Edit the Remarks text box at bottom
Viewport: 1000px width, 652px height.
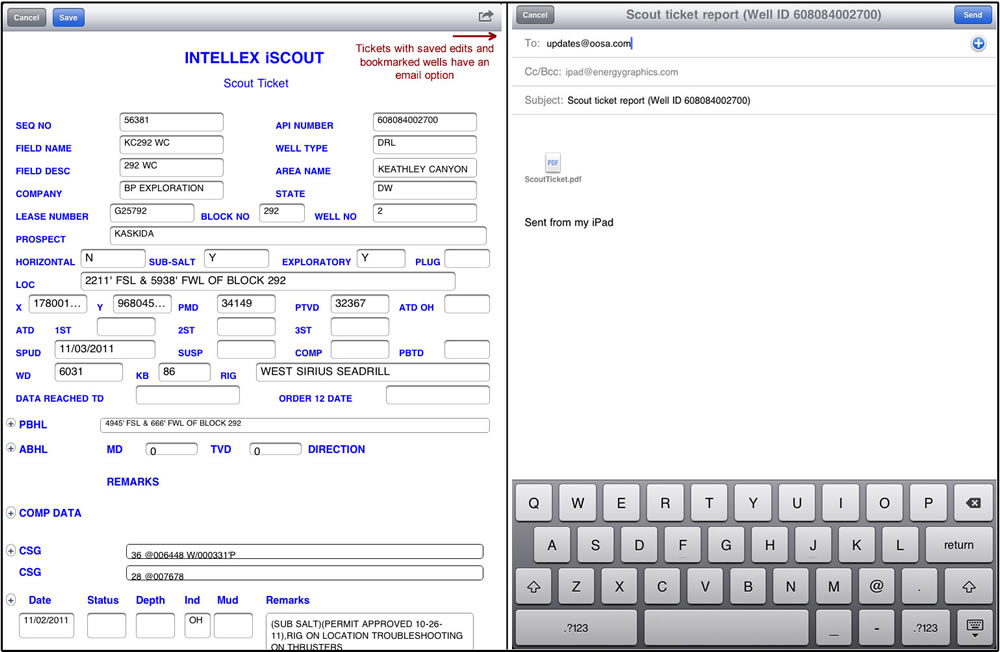click(370, 632)
